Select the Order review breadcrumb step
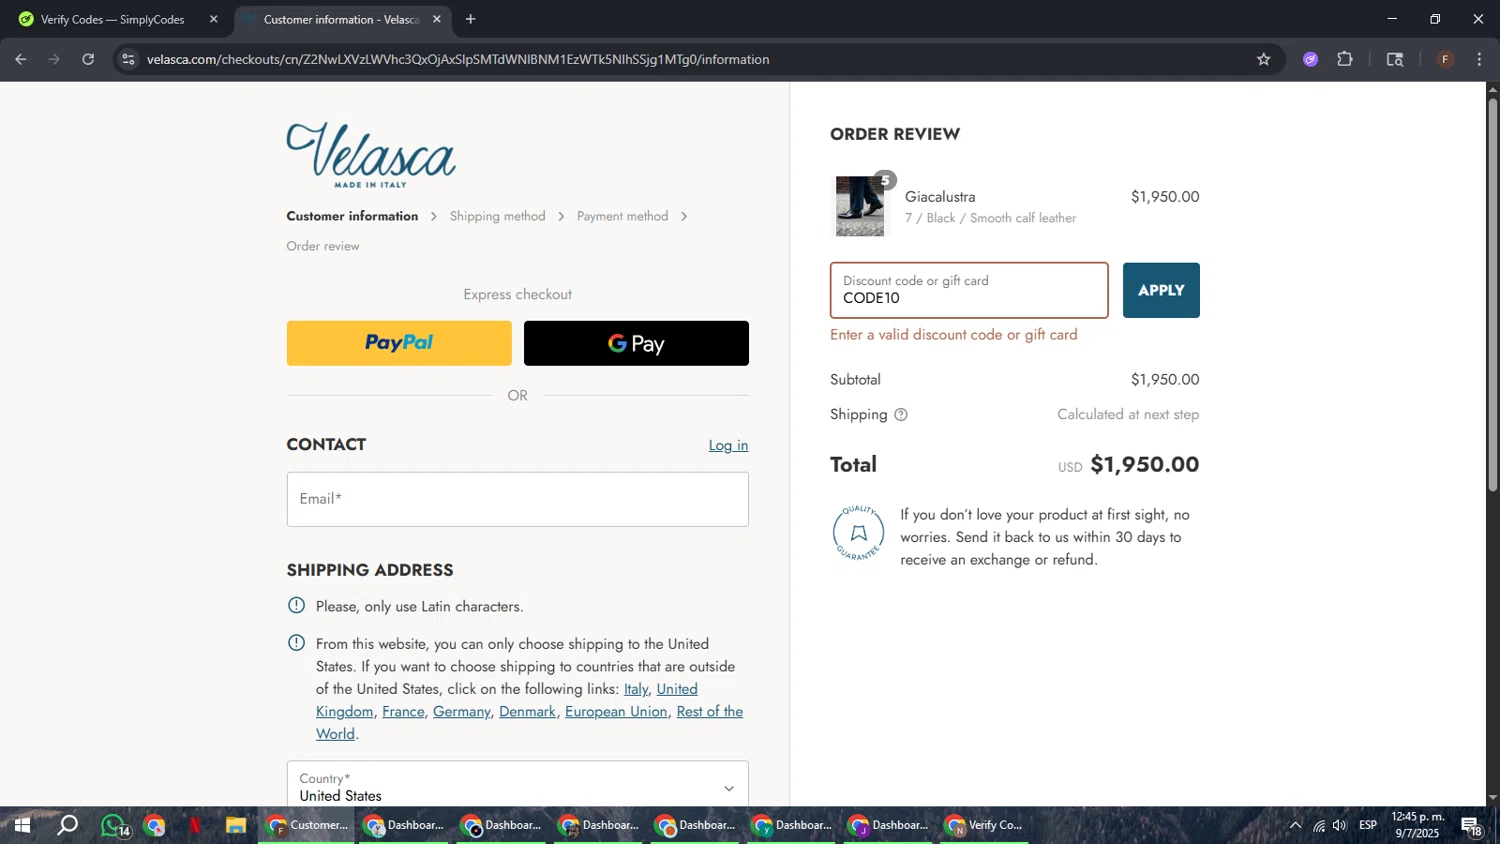This screenshot has width=1500, height=844. 323,246
